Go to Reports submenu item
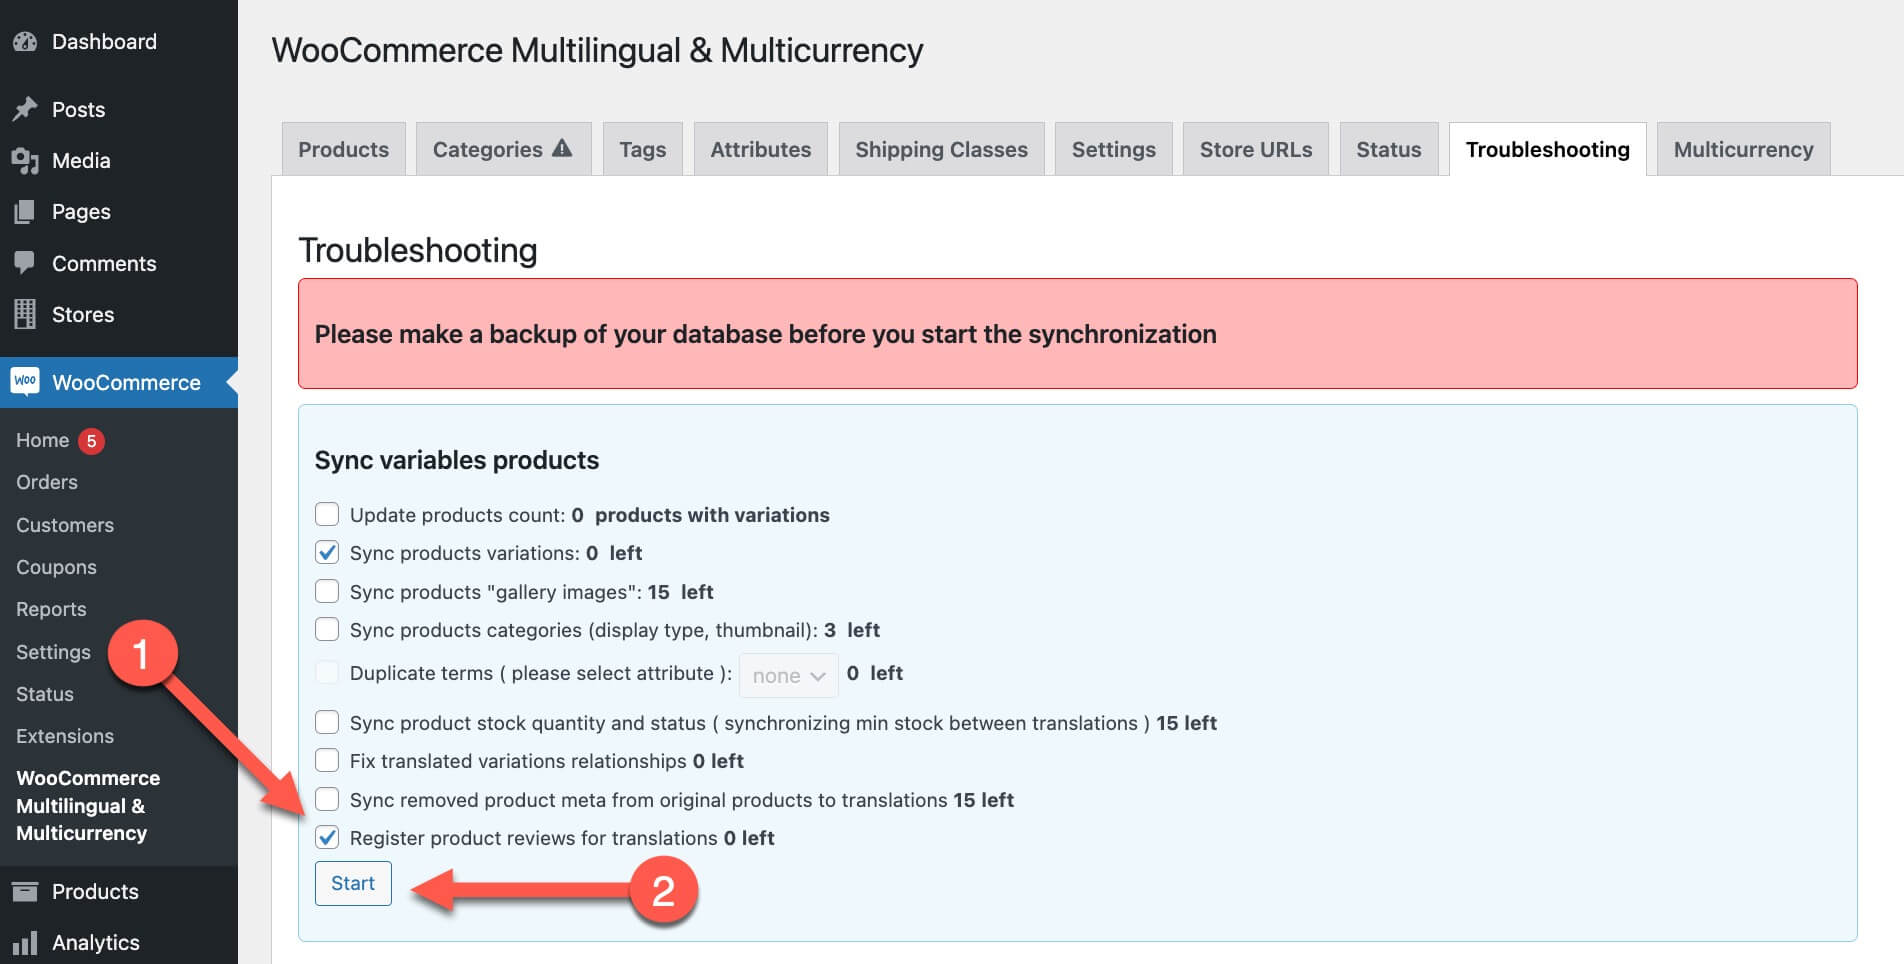 pos(51,609)
